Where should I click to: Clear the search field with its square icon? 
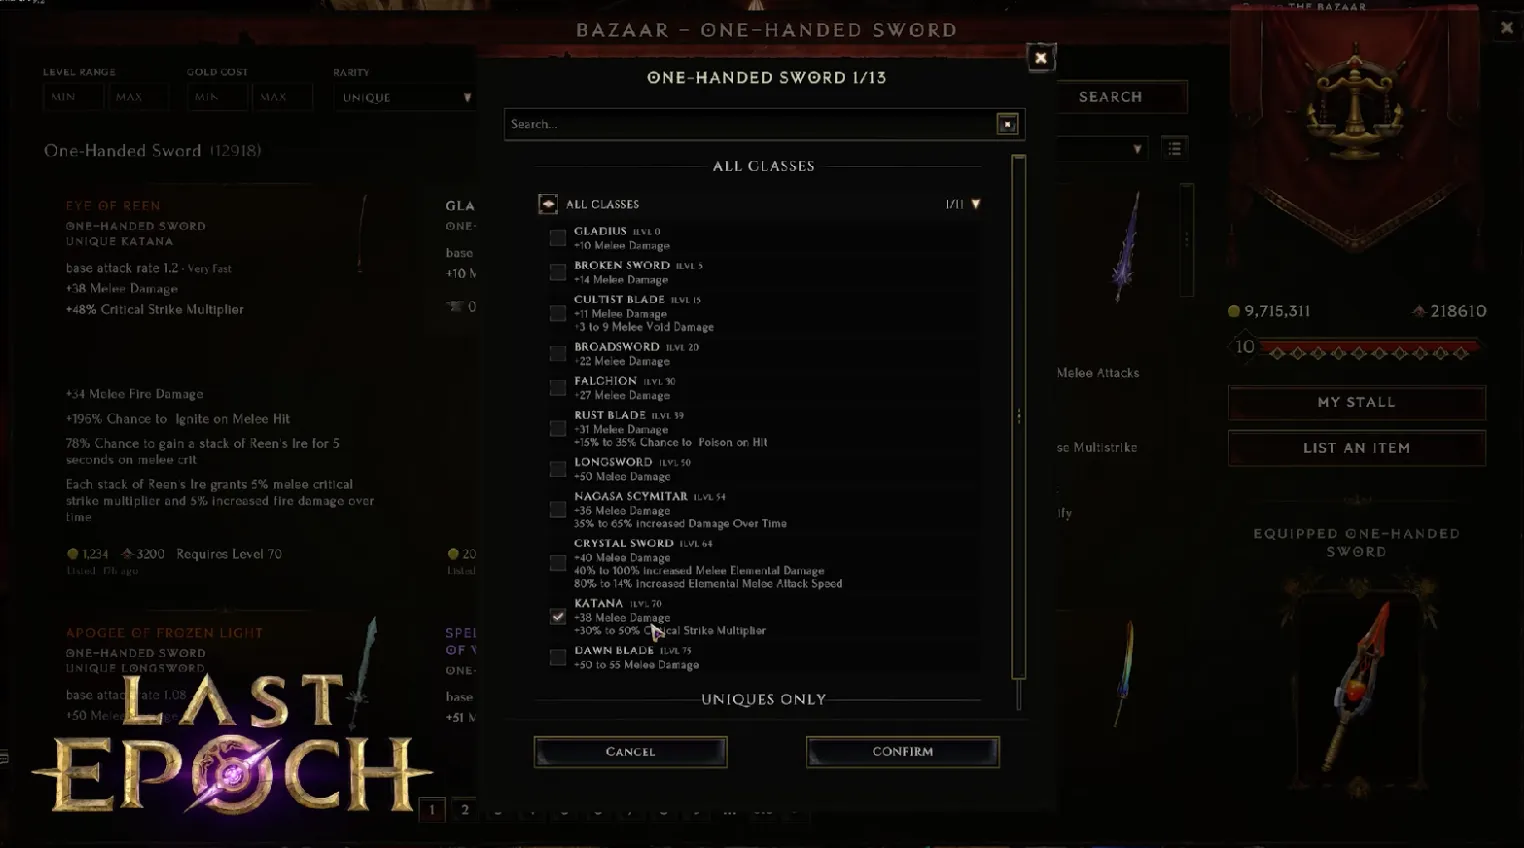pos(1007,124)
